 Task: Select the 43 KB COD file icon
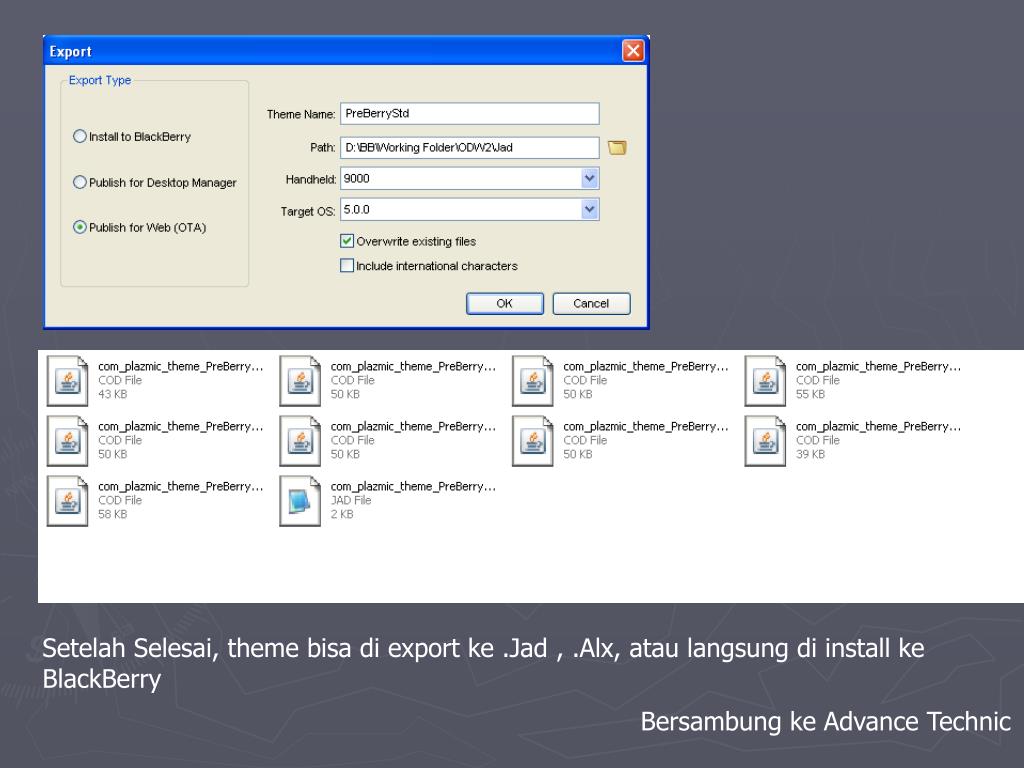click(x=67, y=381)
